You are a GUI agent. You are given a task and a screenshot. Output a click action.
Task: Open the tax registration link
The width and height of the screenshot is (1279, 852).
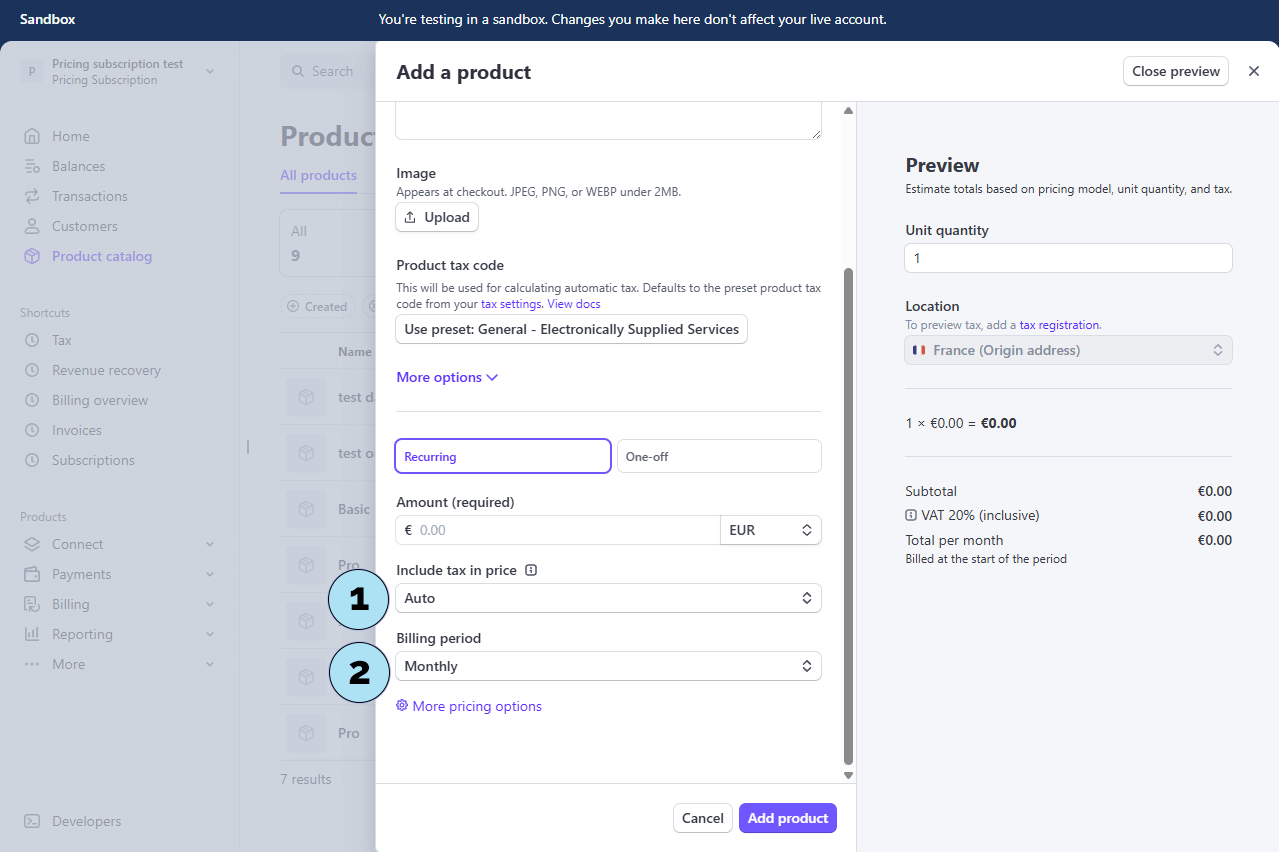pos(1059,325)
